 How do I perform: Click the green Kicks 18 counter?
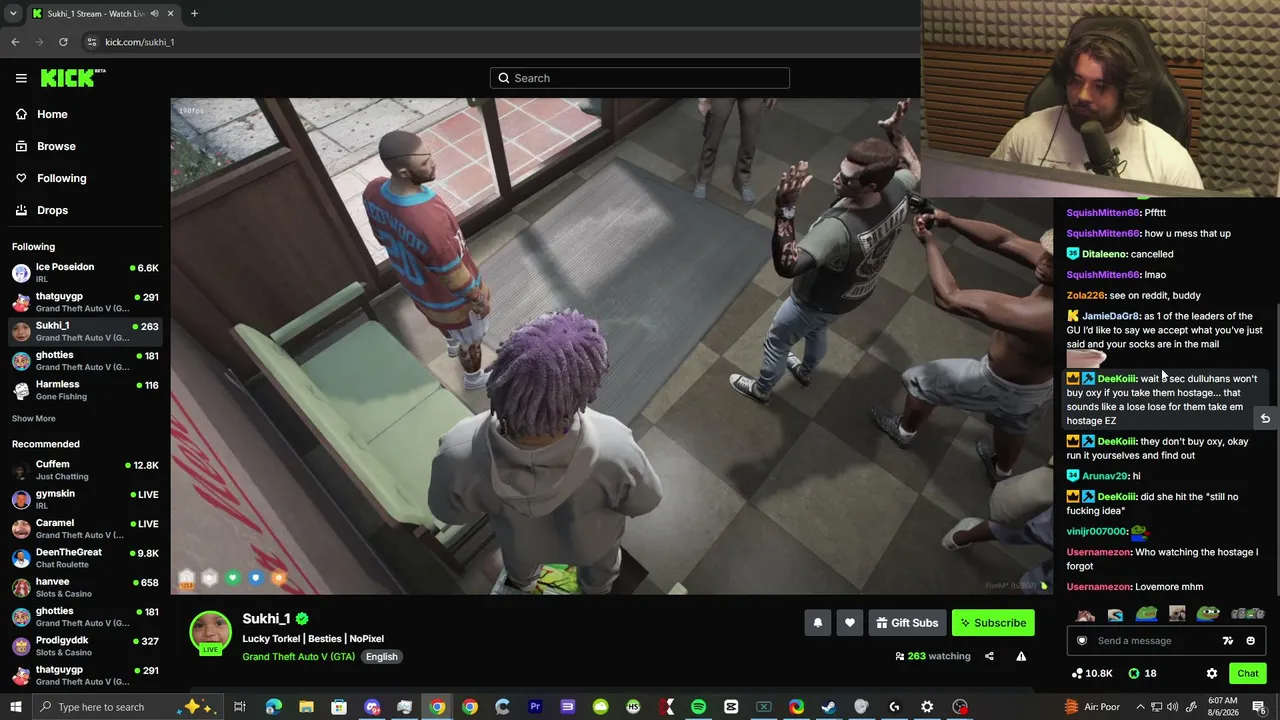pyautogui.click(x=1142, y=673)
